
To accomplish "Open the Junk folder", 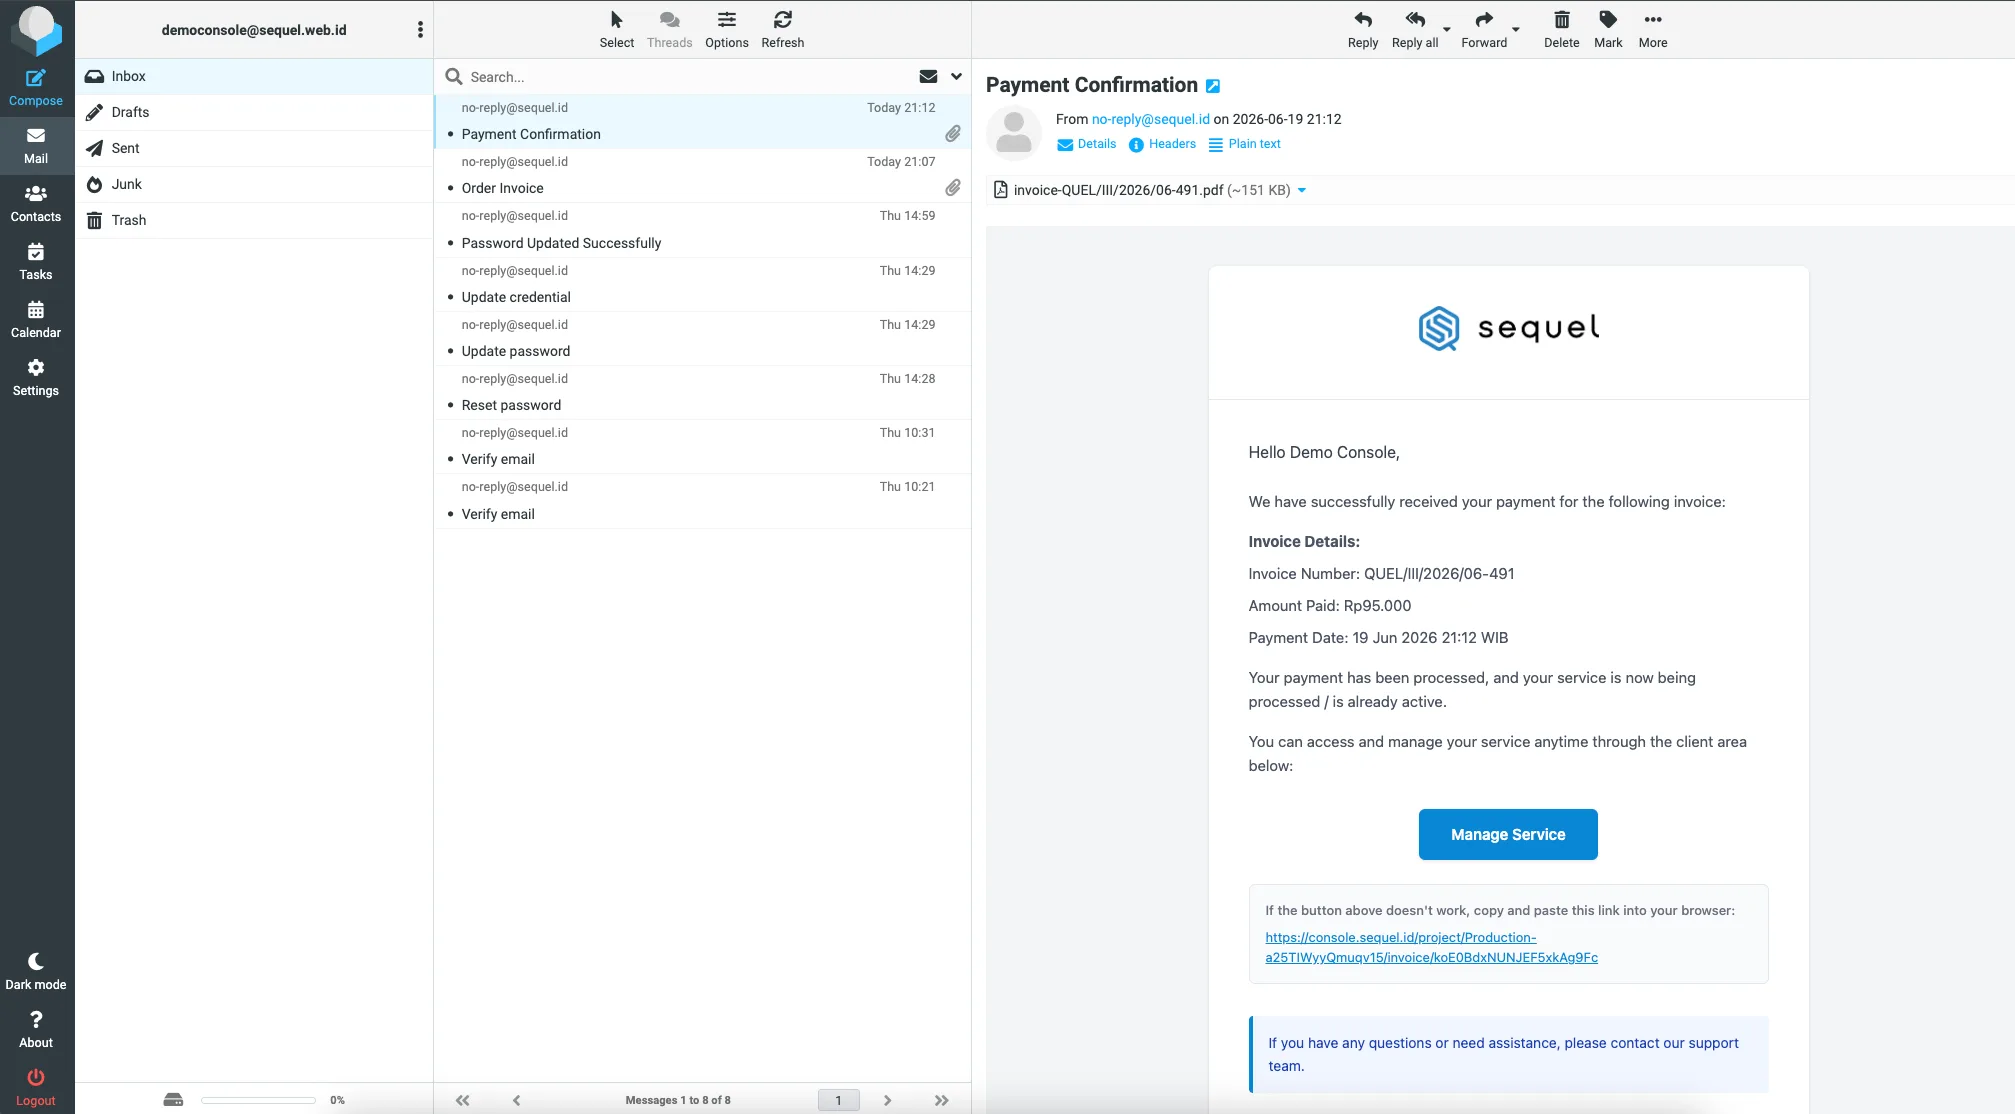I will pyautogui.click(x=254, y=184).
